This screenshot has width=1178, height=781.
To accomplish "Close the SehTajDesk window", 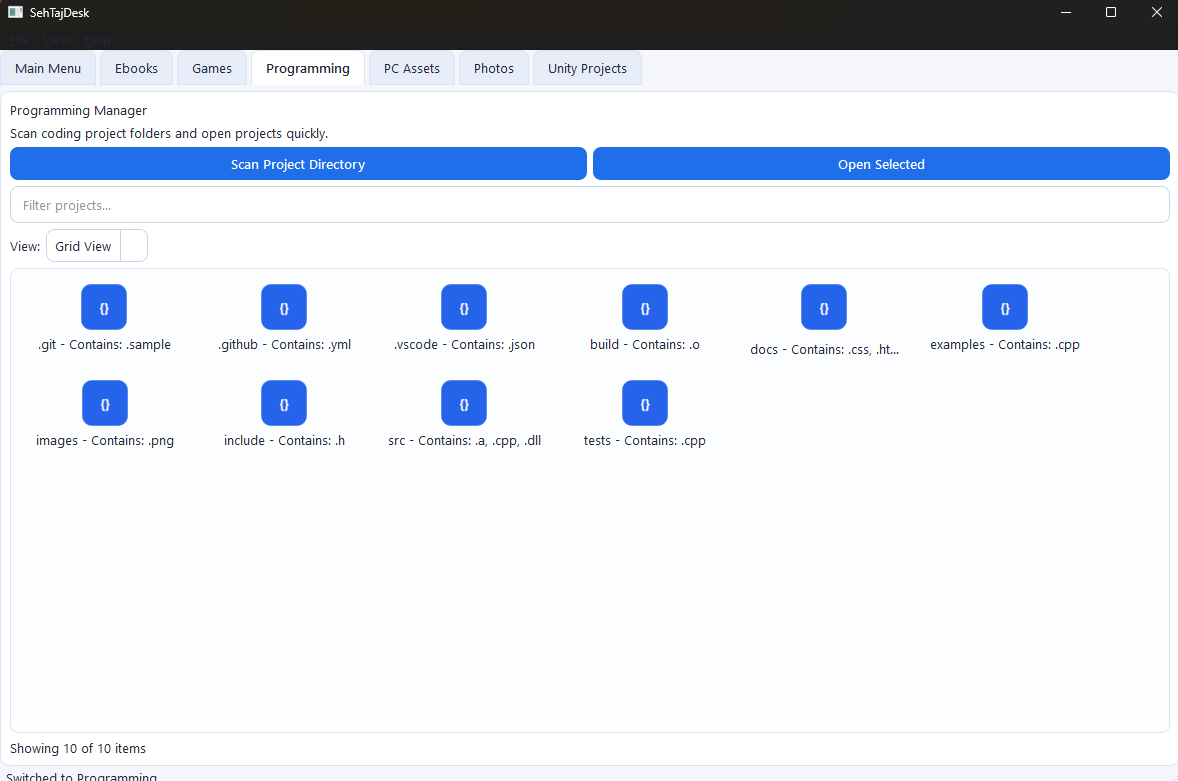I will click(1156, 12).
